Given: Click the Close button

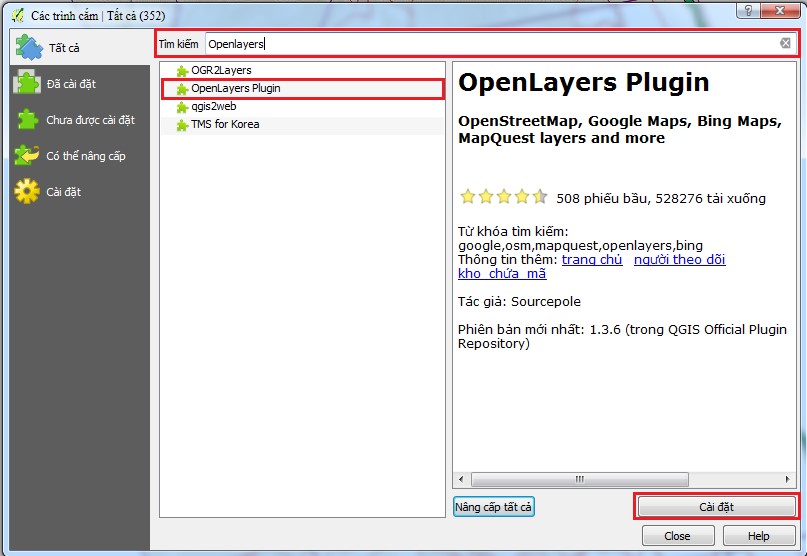Looking at the screenshot, I should (x=677, y=536).
